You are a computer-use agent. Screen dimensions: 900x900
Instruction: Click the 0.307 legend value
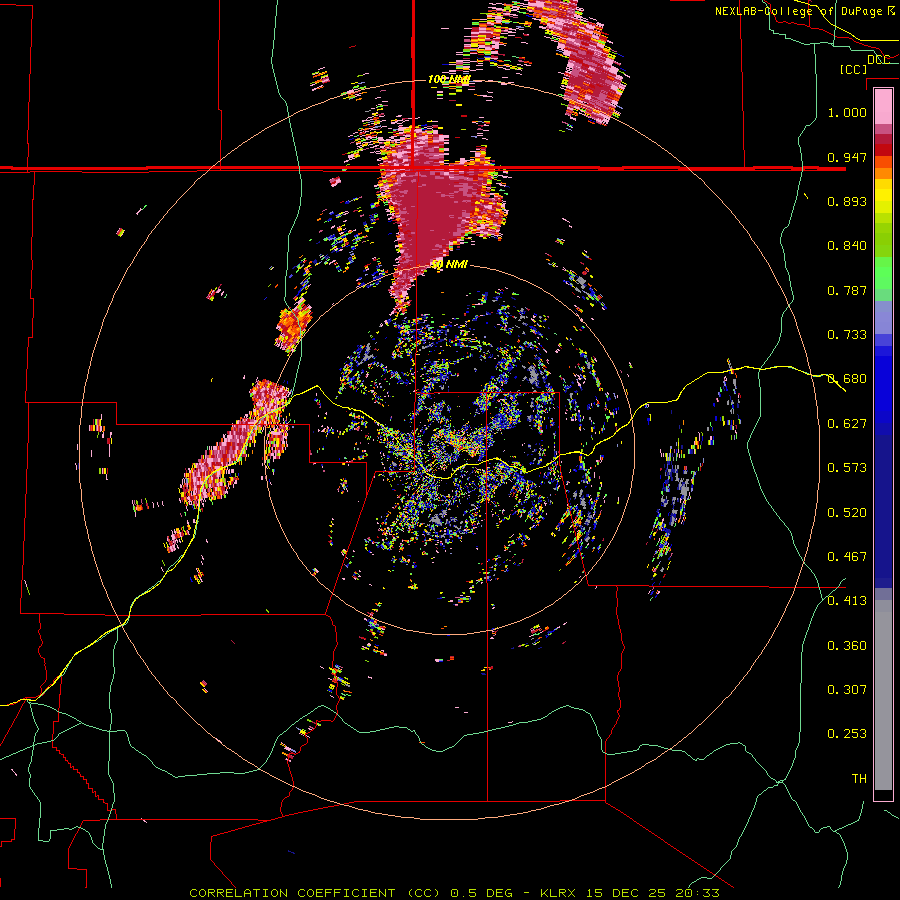click(x=847, y=690)
